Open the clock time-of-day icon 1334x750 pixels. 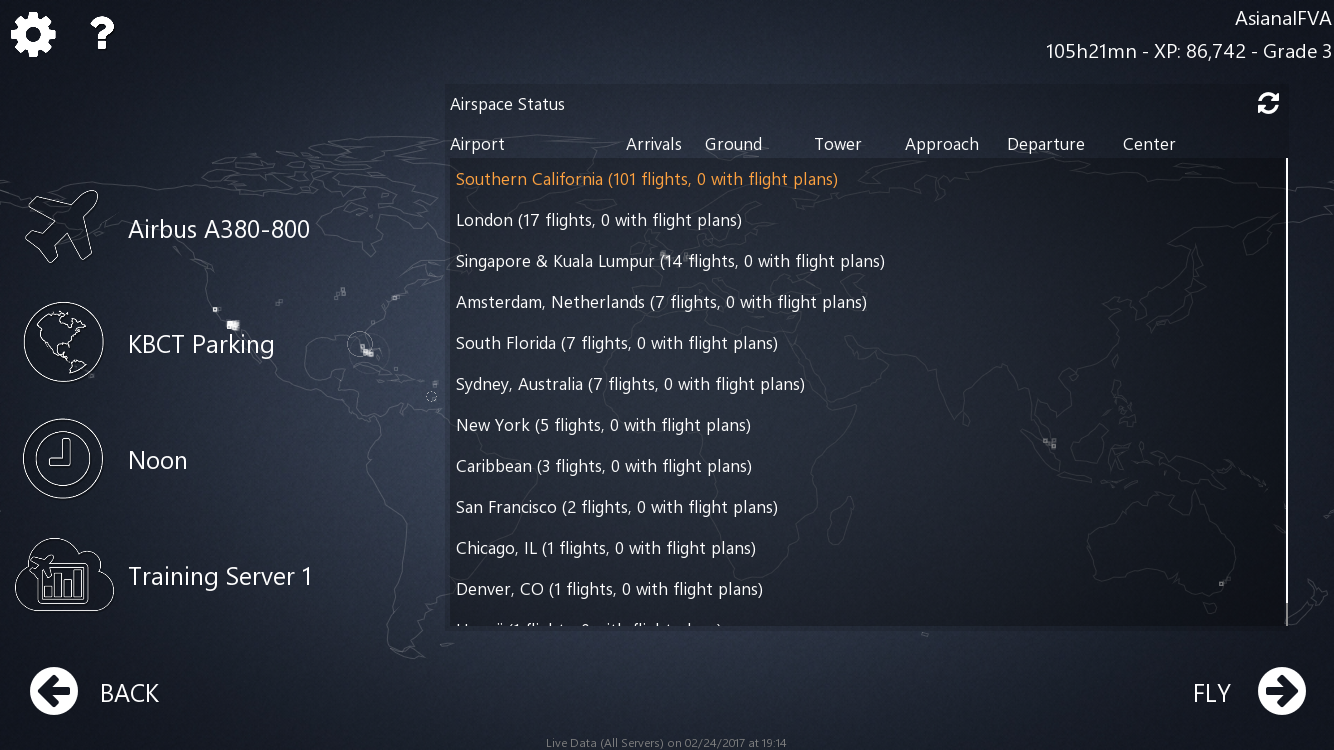[x=63, y=459]
